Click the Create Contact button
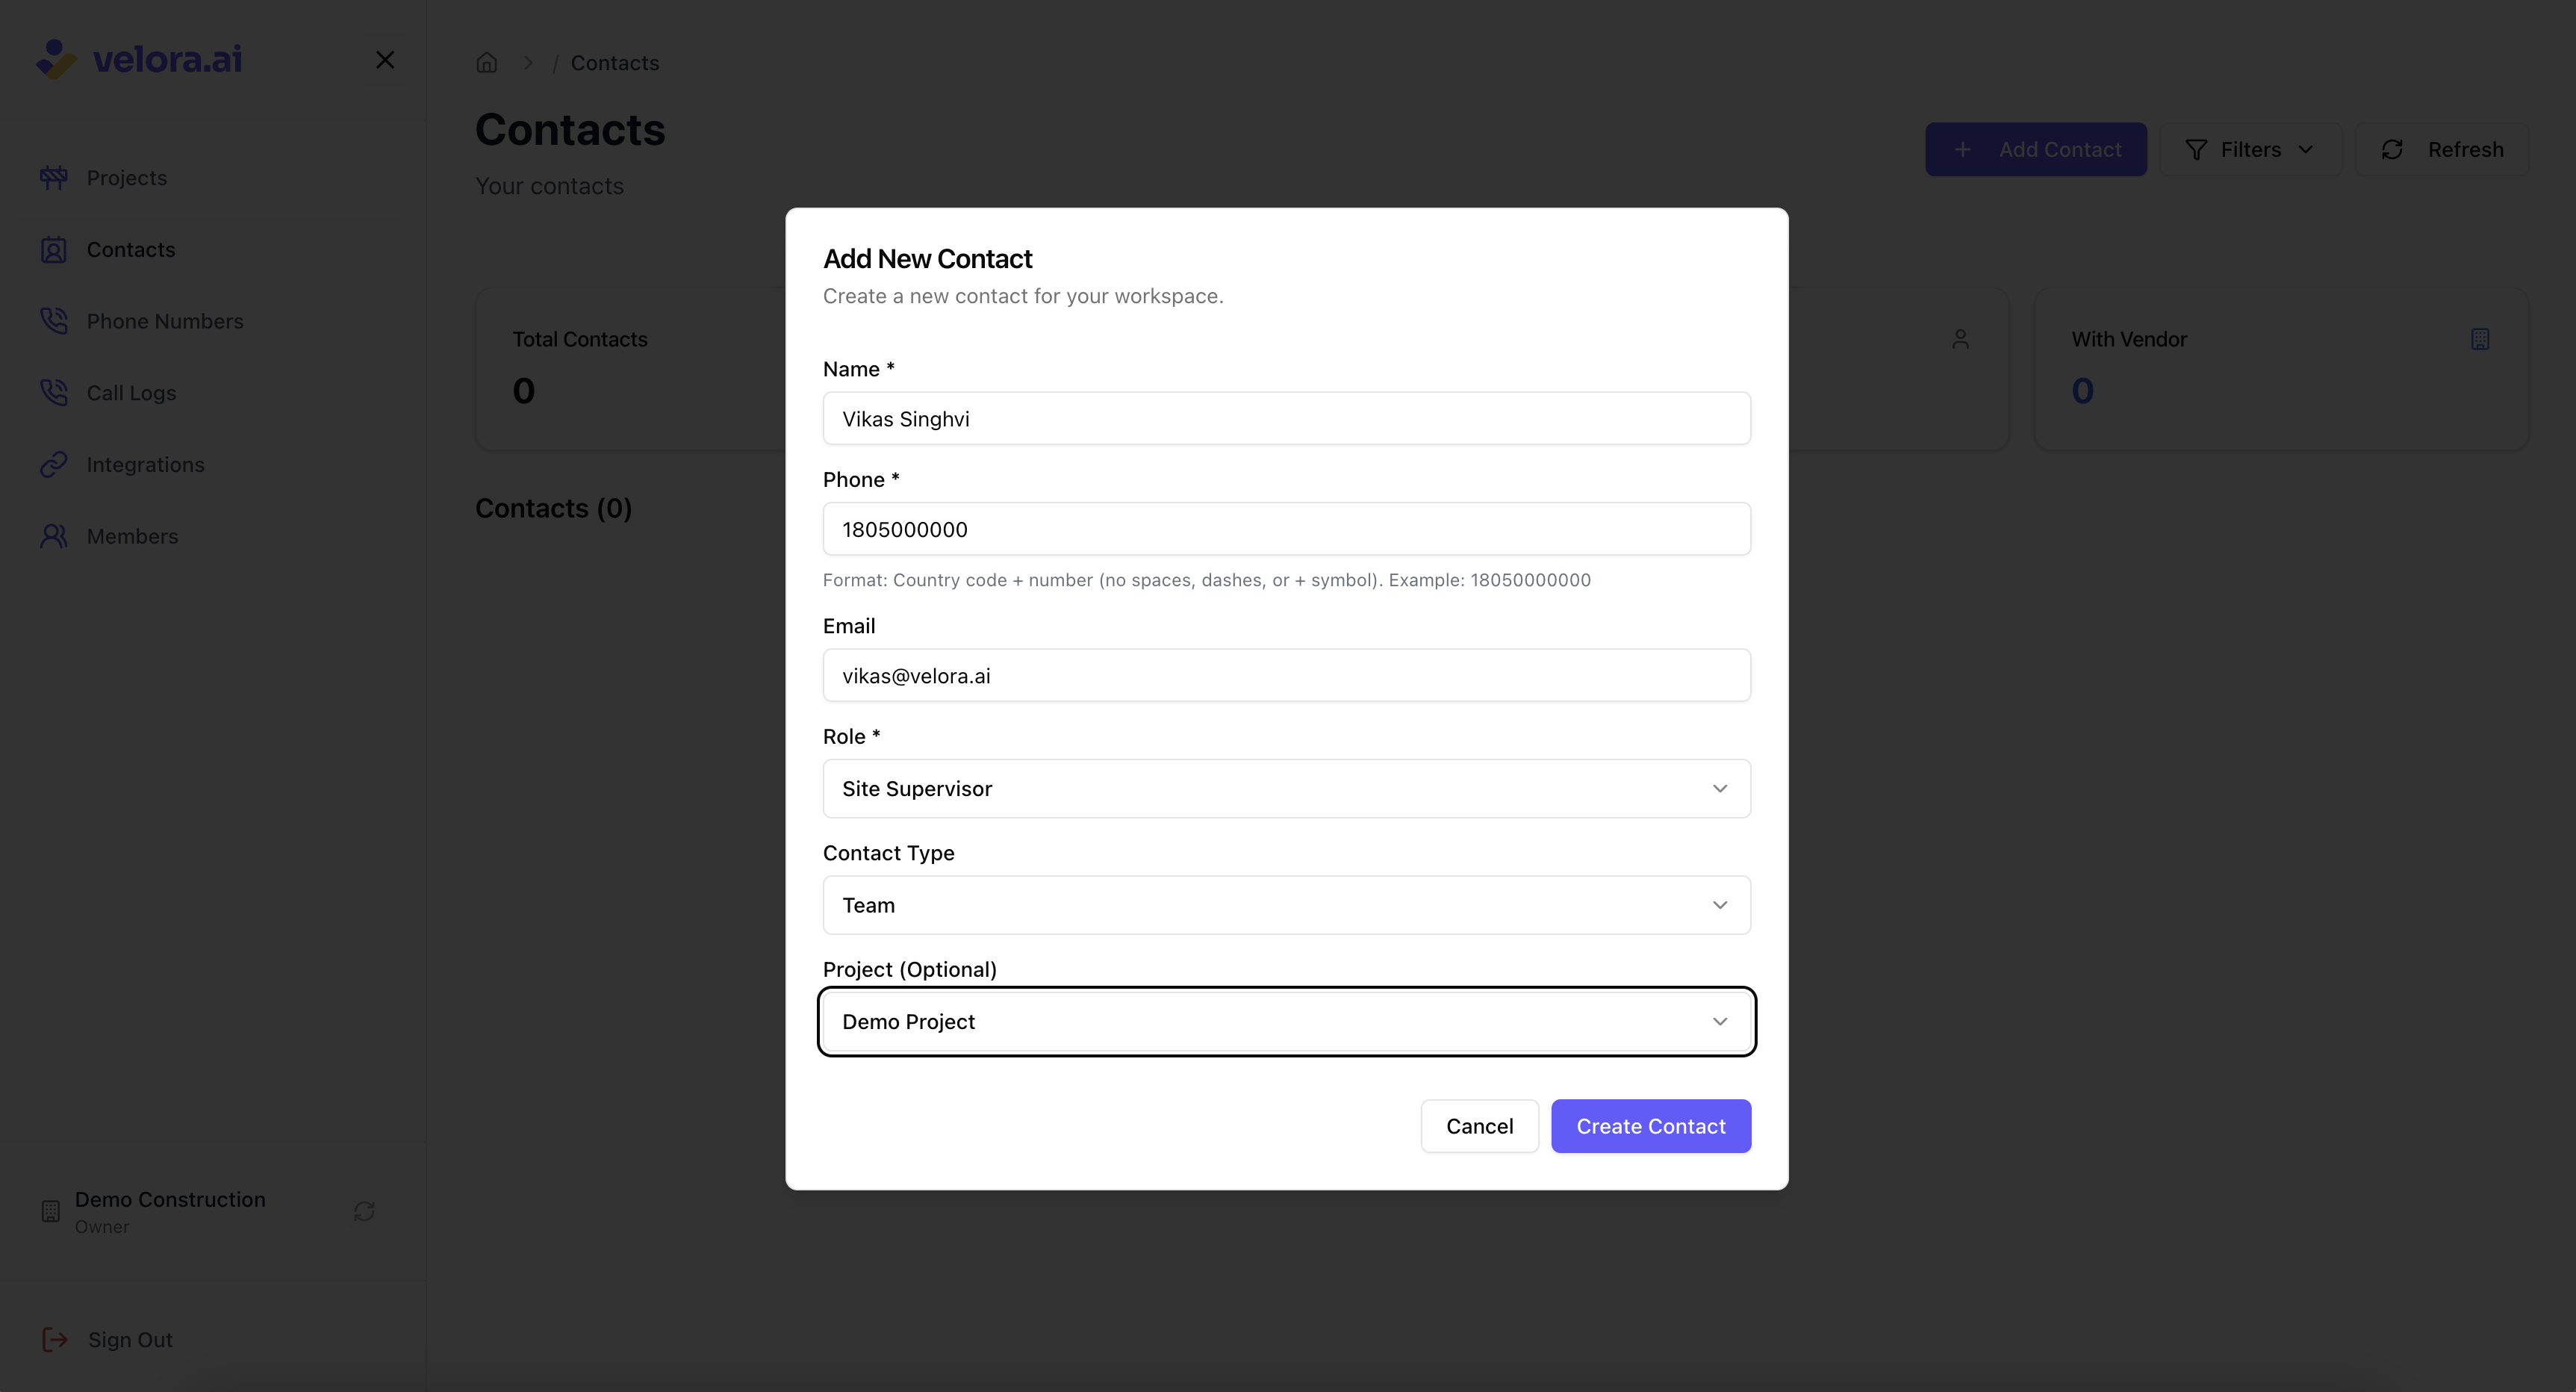Viewport: 2576px width, 1392px height. point(1651,1126)
